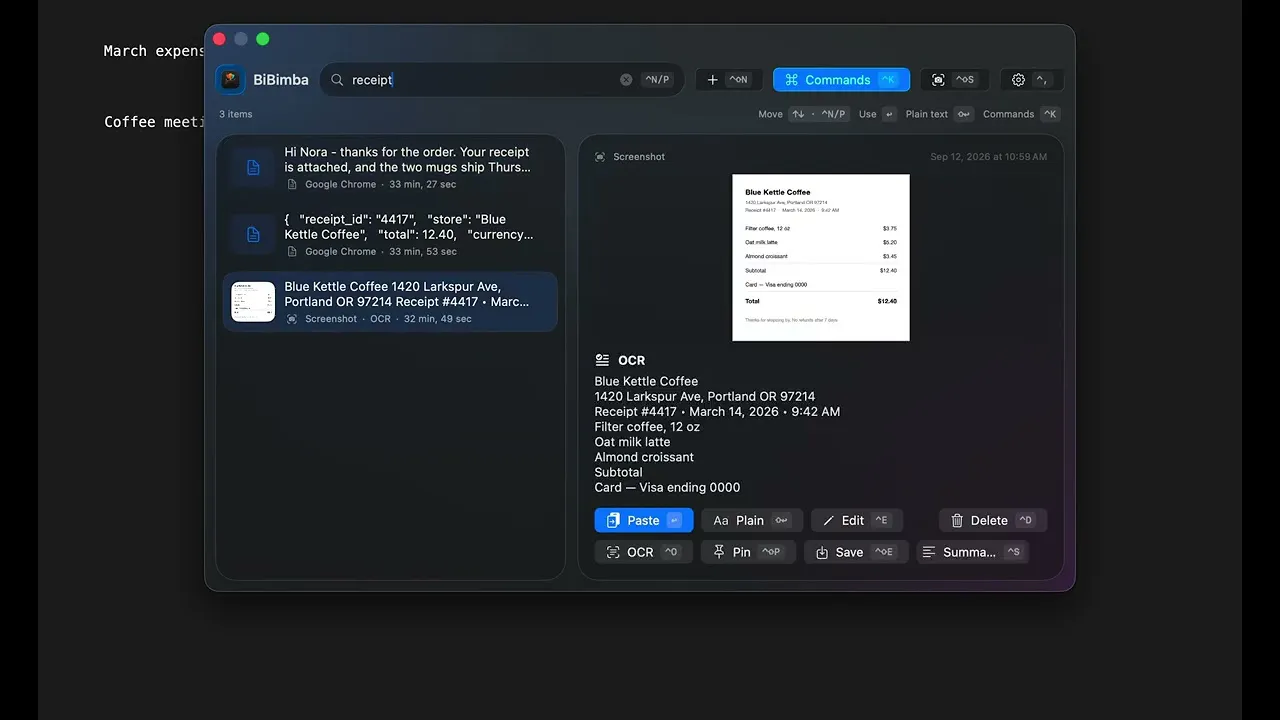Image resolution: width=1280 pixels, height=720 pixels.
Task: Click OCR text 'Card — Visa ending 0000'
Action: [667, 488]
